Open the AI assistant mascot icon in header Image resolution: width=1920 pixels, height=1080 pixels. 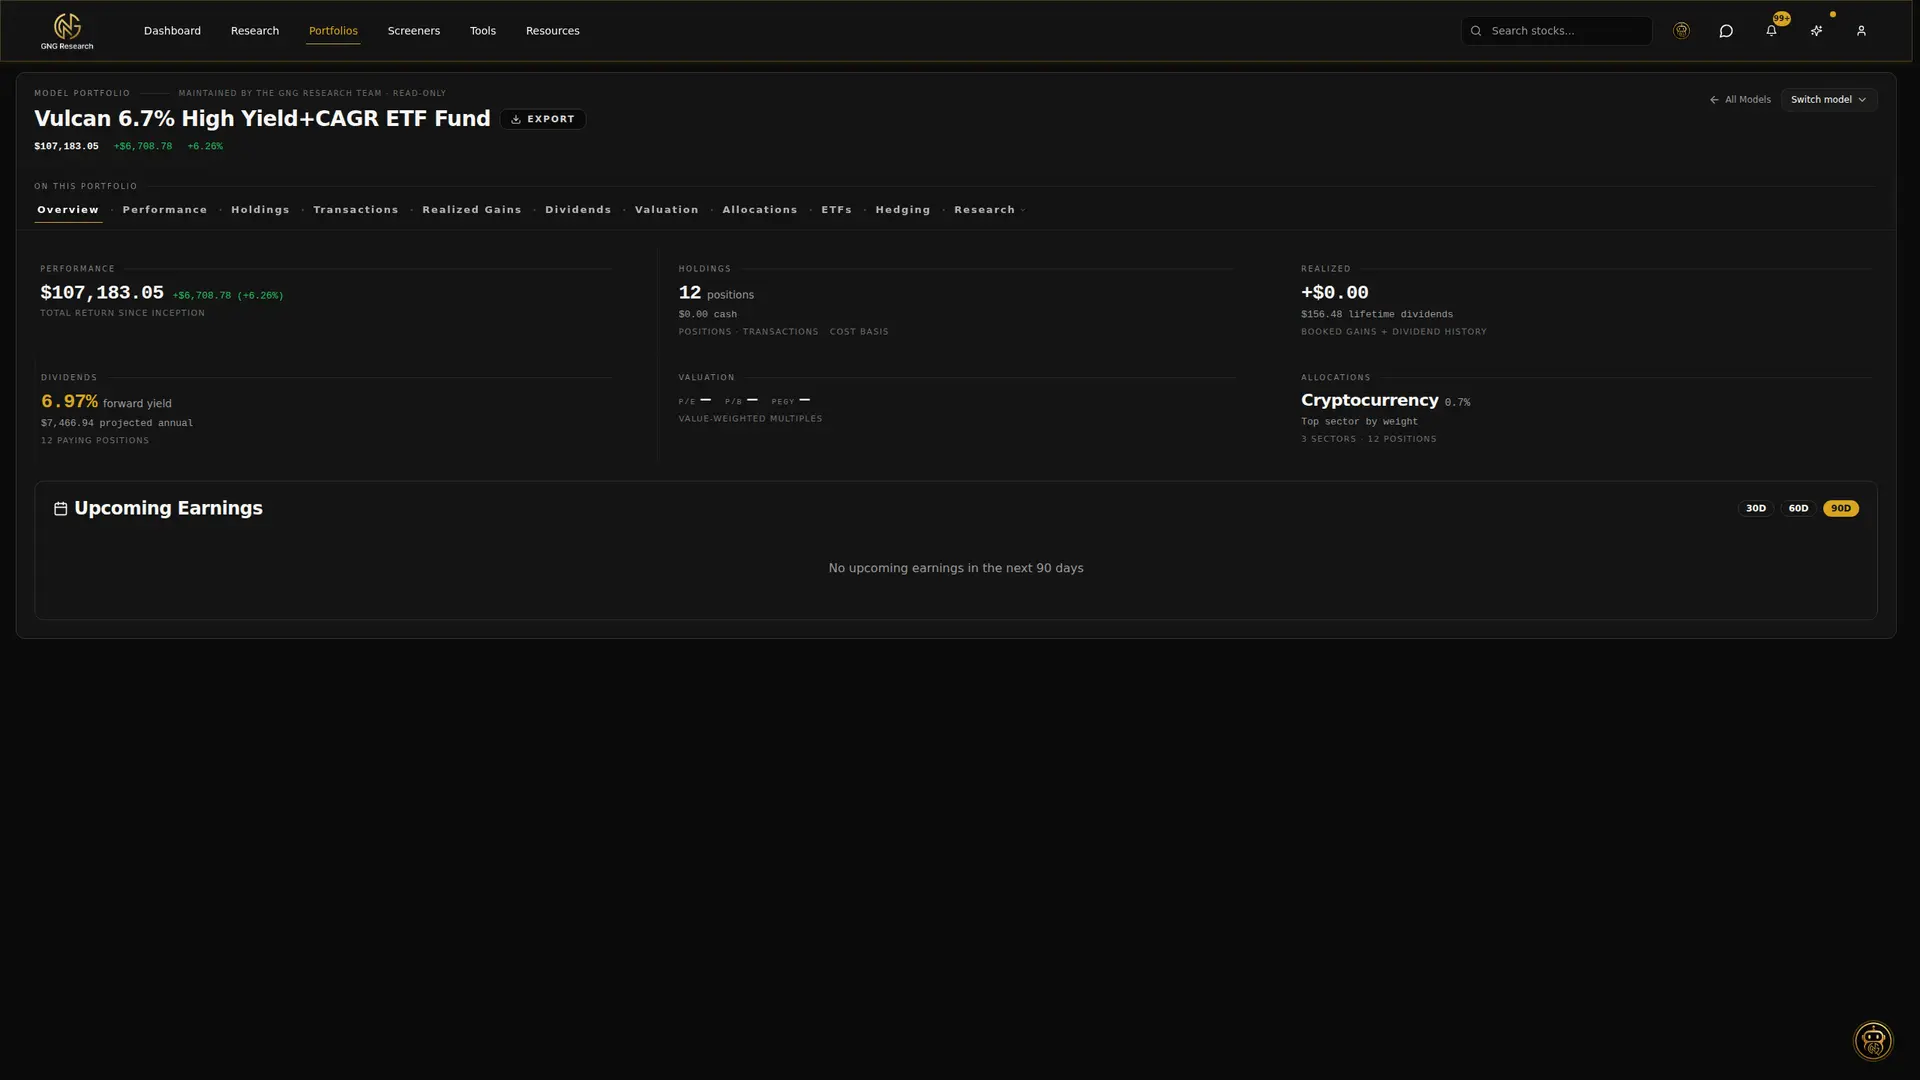pos(1681,31)
